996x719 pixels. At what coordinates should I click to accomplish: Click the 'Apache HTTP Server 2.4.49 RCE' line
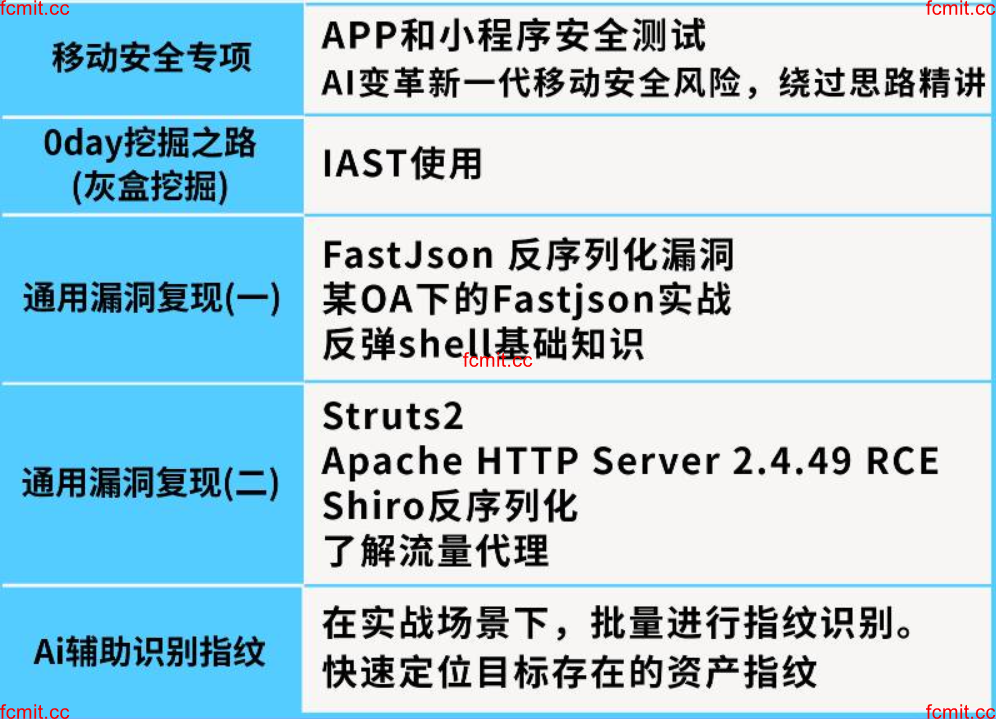631,461
